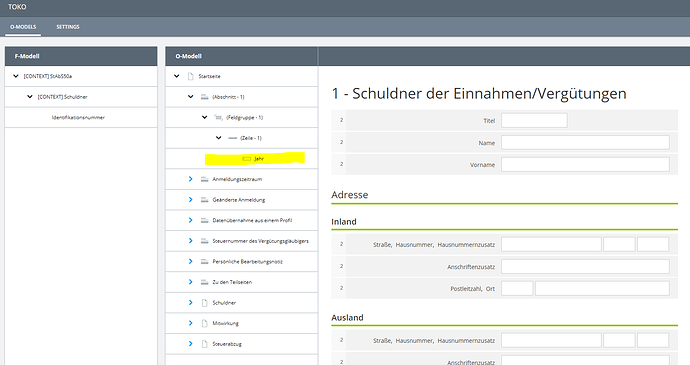Click Persönliche Bearbeitungsnotiz section icon

[x=205, y=262]
